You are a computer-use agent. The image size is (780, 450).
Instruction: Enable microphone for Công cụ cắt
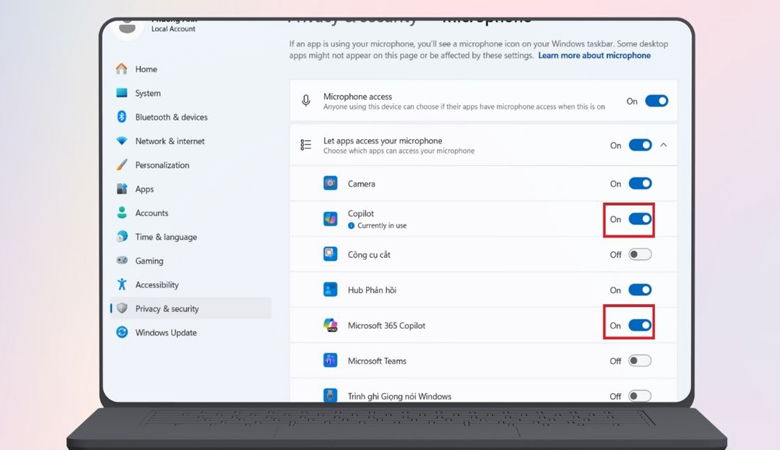tap(640, 254)
